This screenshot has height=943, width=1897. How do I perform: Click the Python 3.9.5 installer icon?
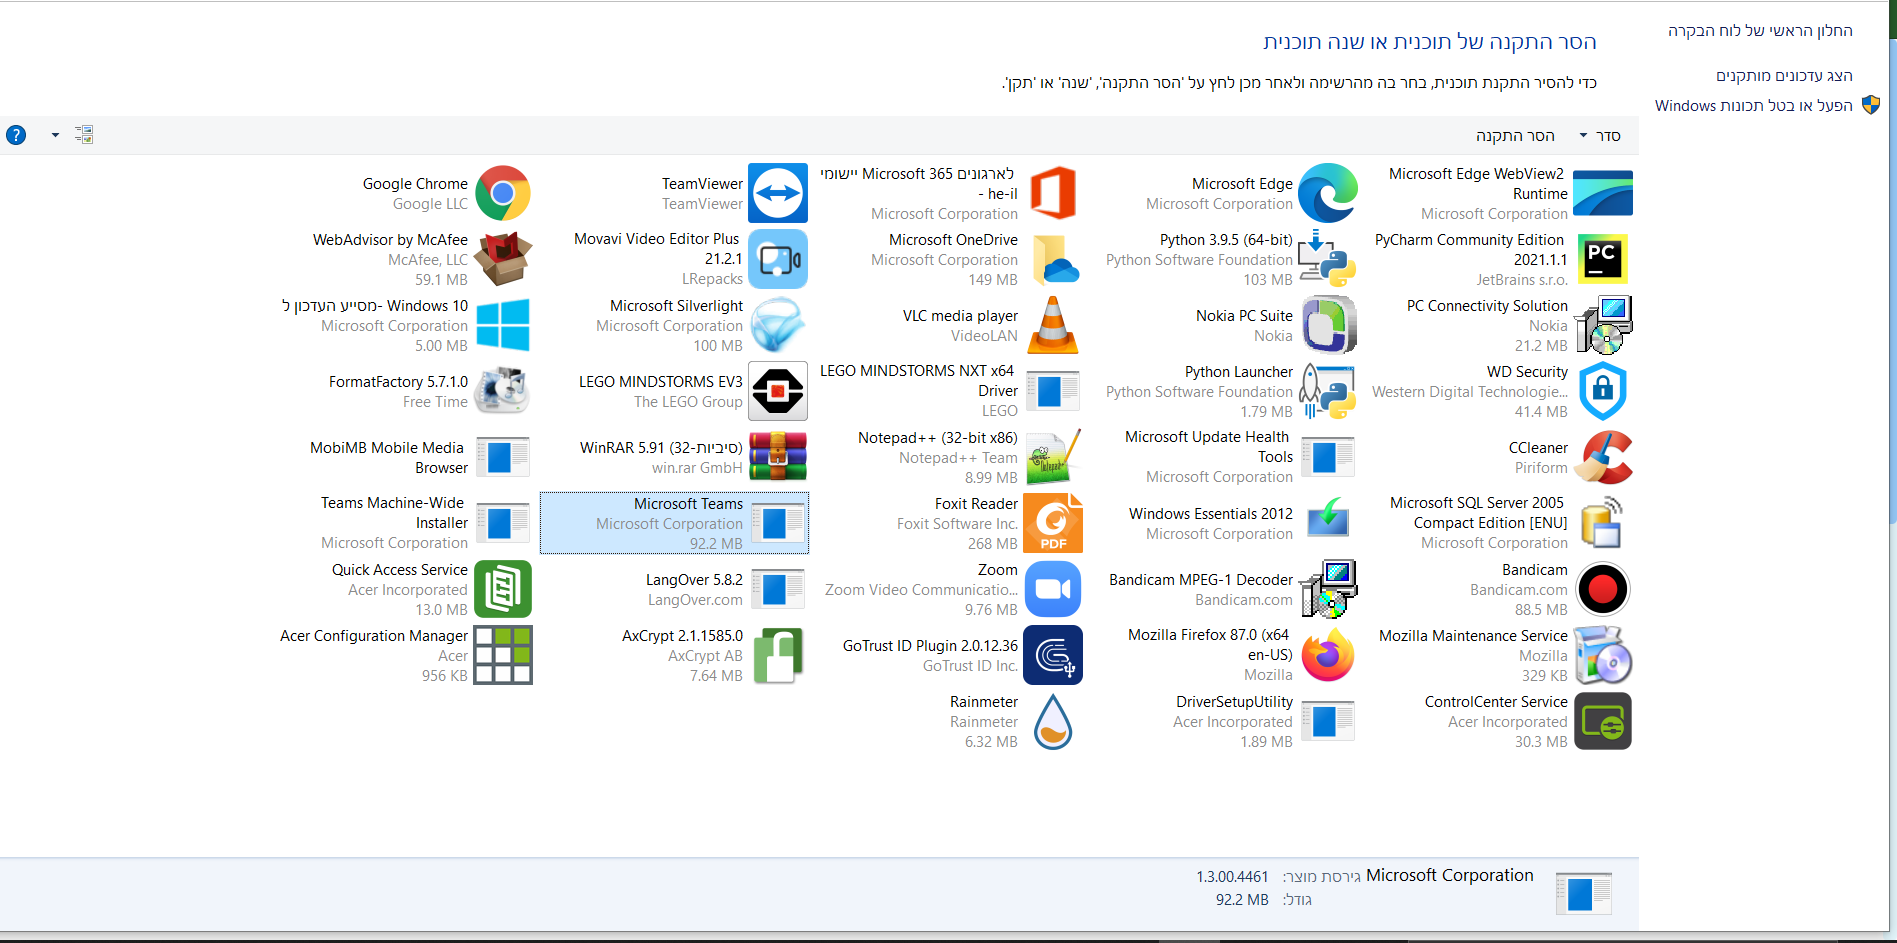tap(1327, 259)
